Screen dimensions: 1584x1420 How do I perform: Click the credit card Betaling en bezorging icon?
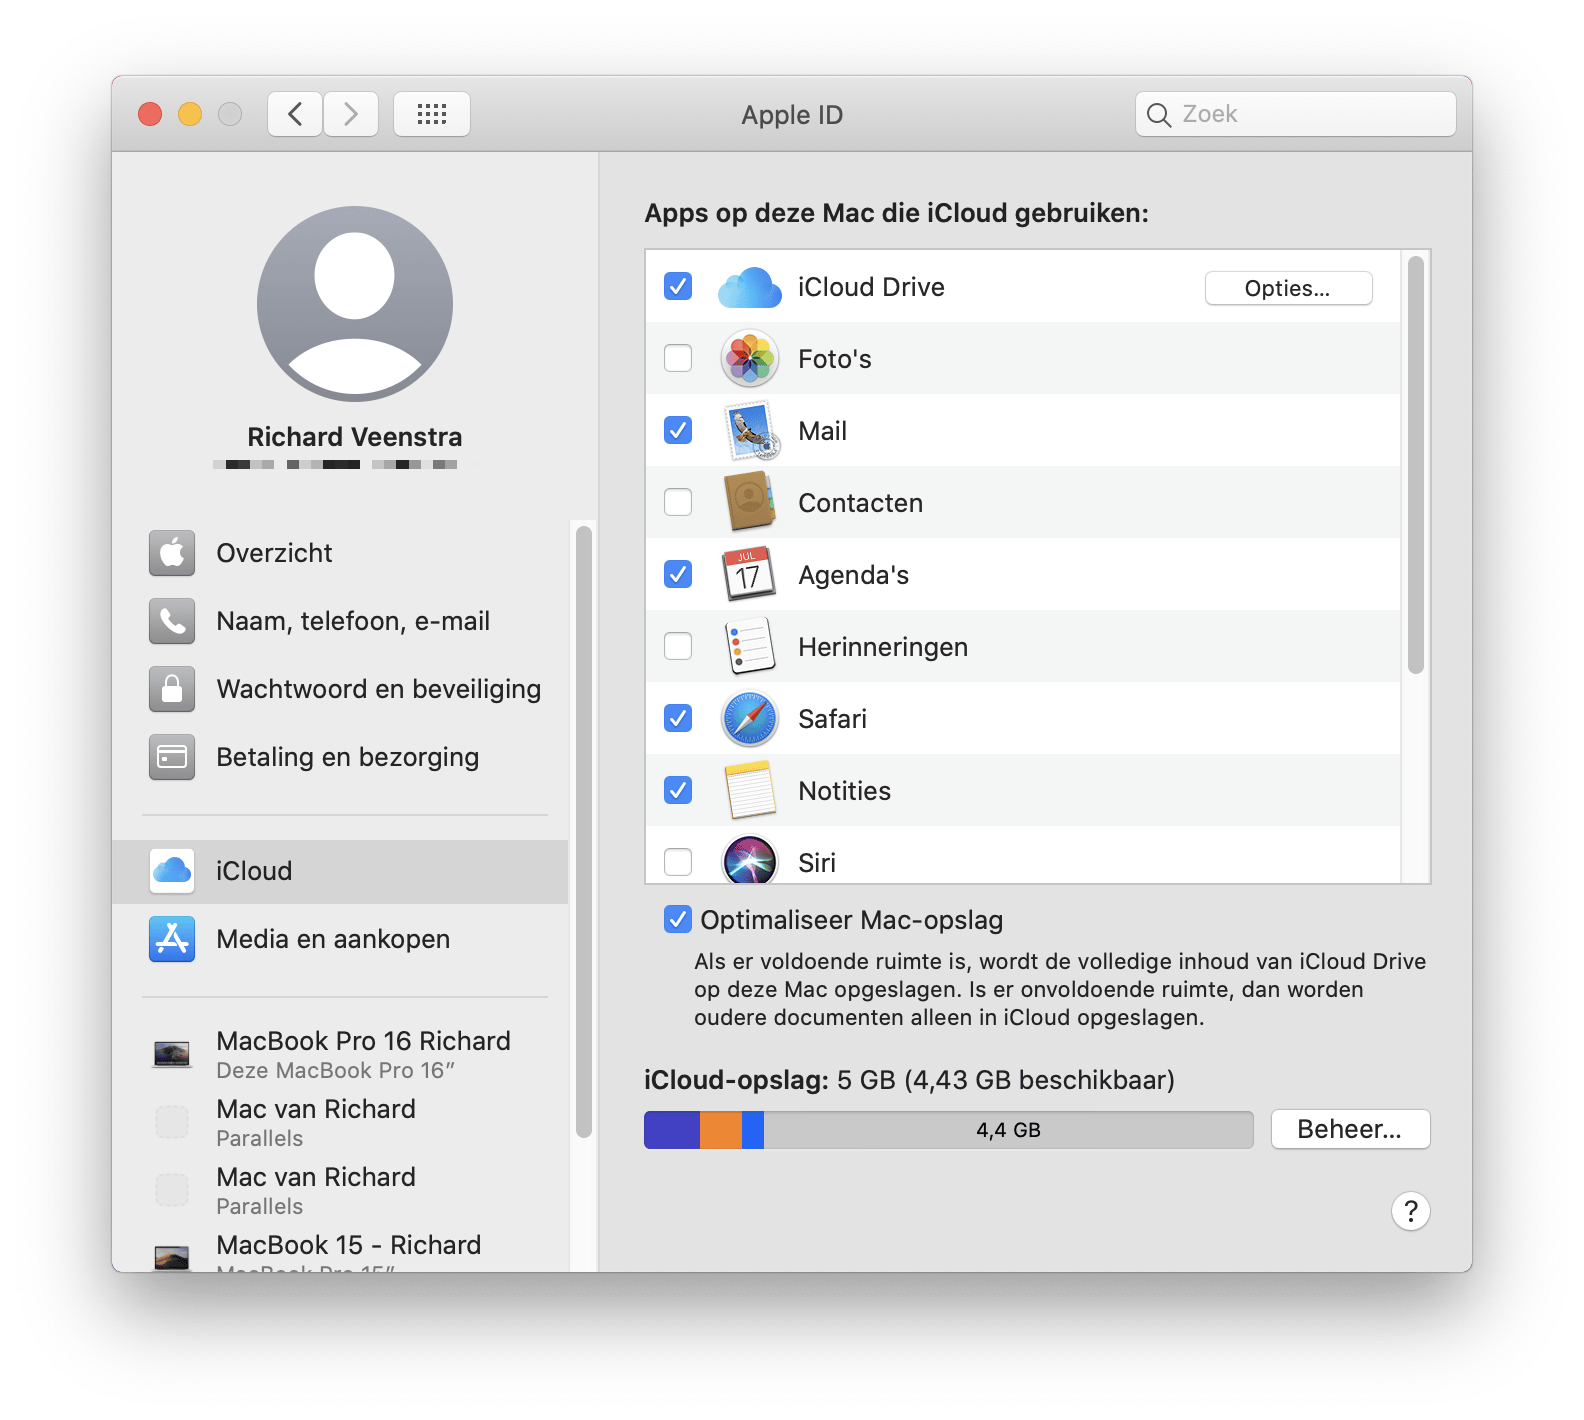coord(172,757)
